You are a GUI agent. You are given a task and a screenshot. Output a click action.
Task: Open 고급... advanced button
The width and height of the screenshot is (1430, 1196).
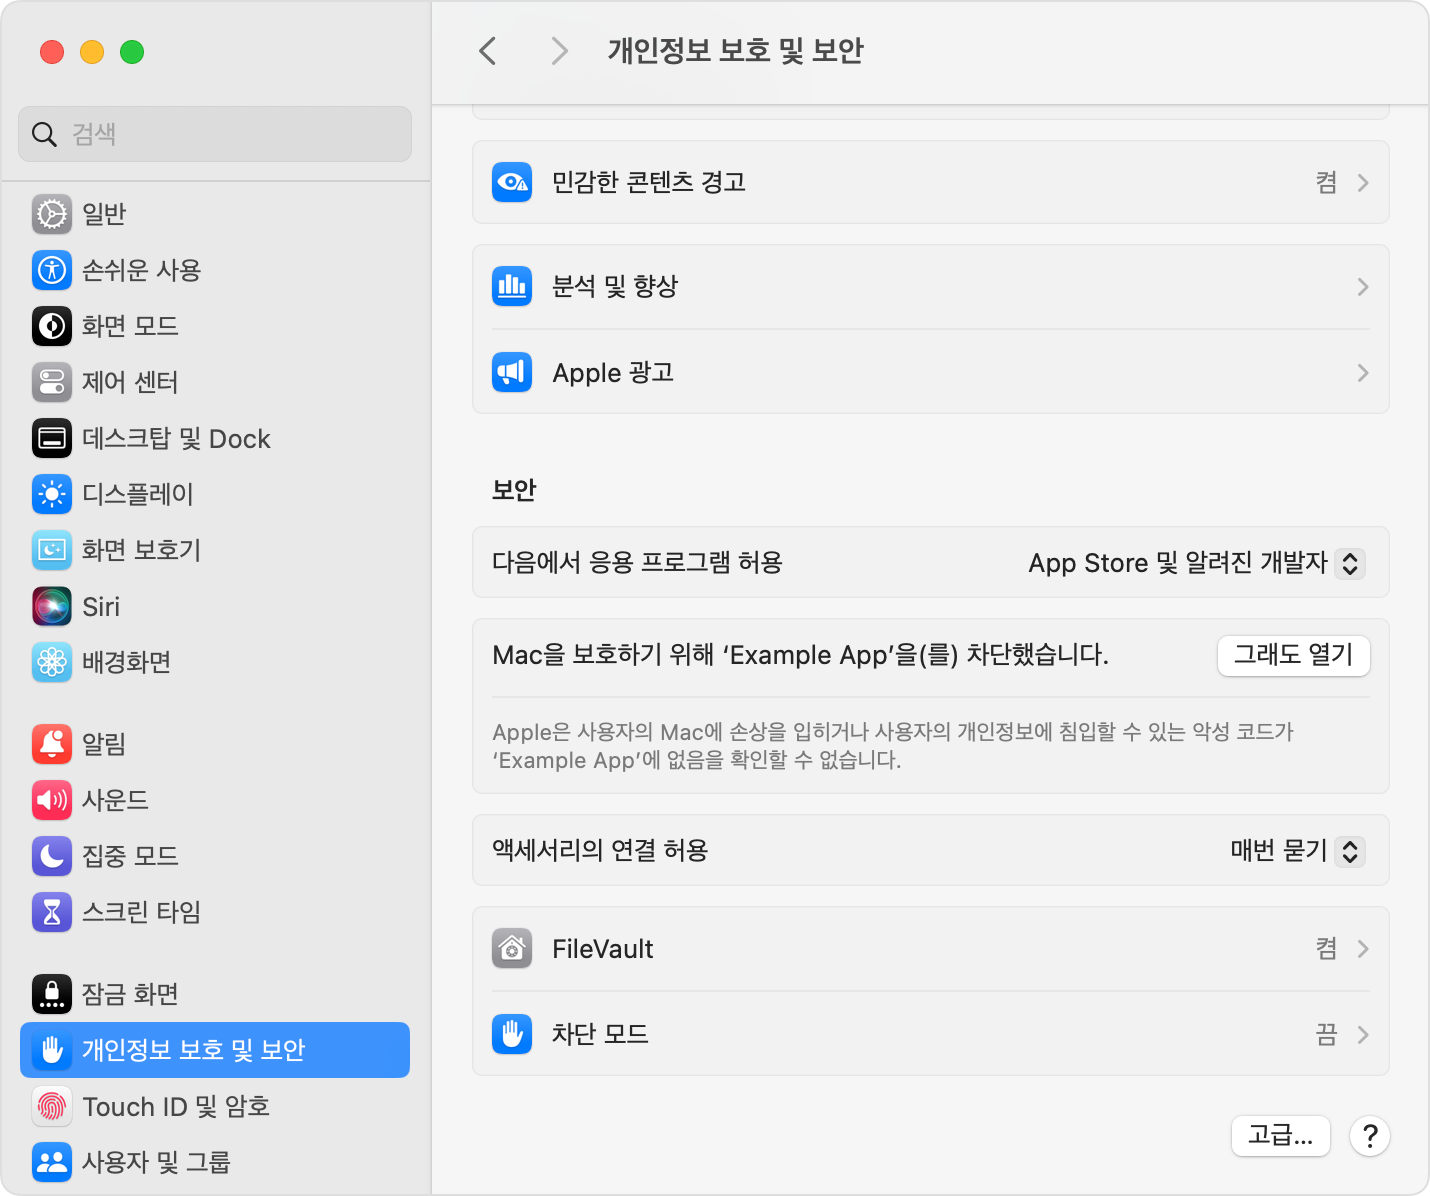(x=1281, y=1136)
